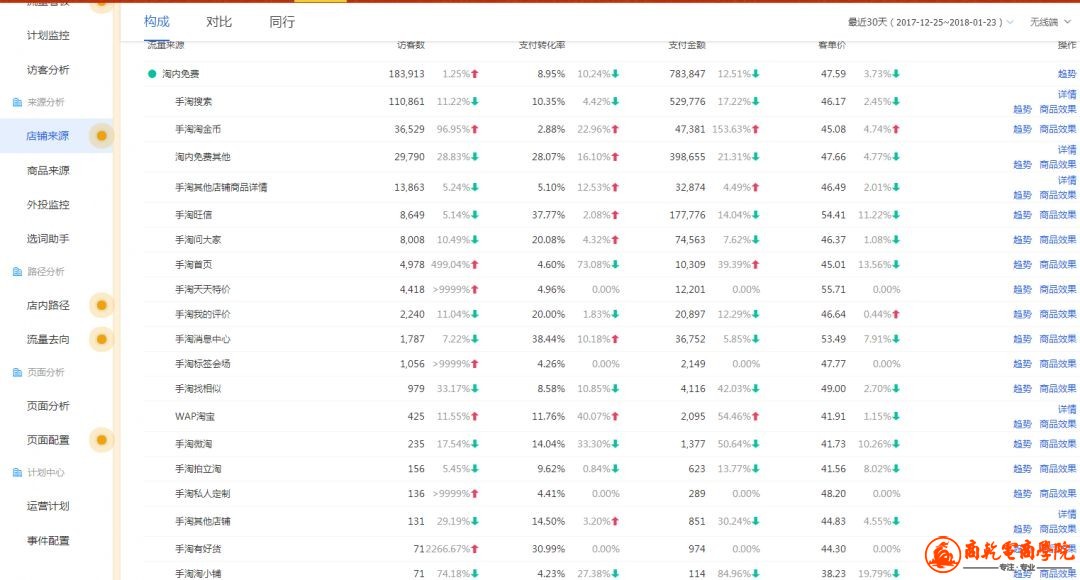Screen dimensions: 1080x580
Task: Go to 商品来源 in the sidebar
Action: (48, 170)
